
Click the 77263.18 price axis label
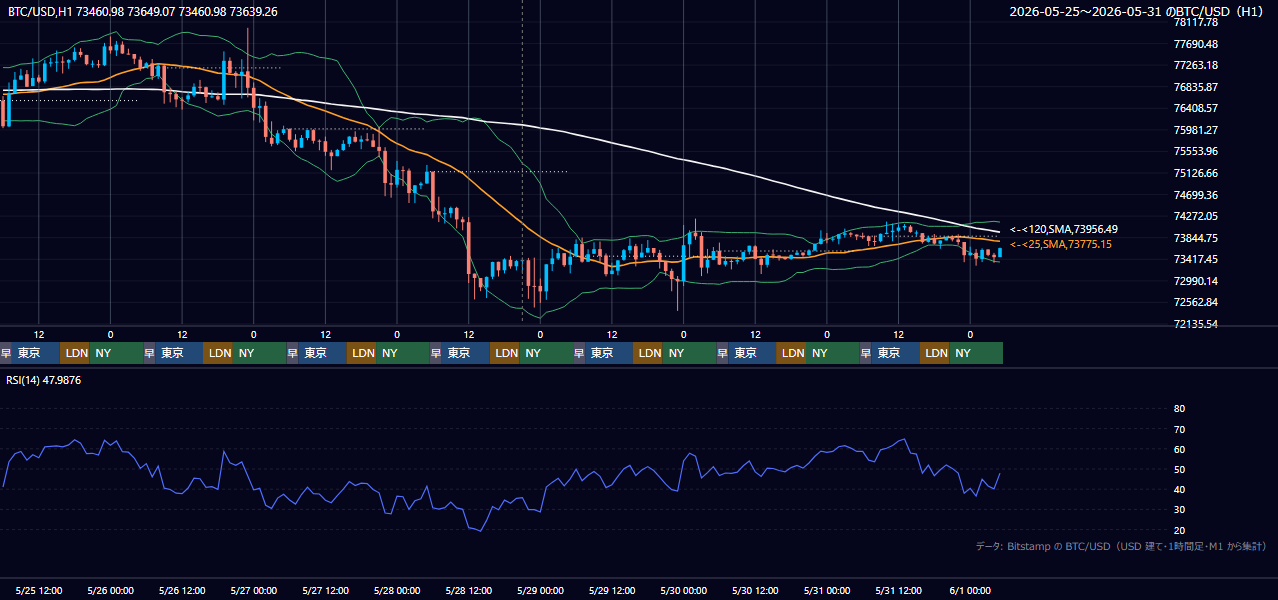[x=1196, y=65]
